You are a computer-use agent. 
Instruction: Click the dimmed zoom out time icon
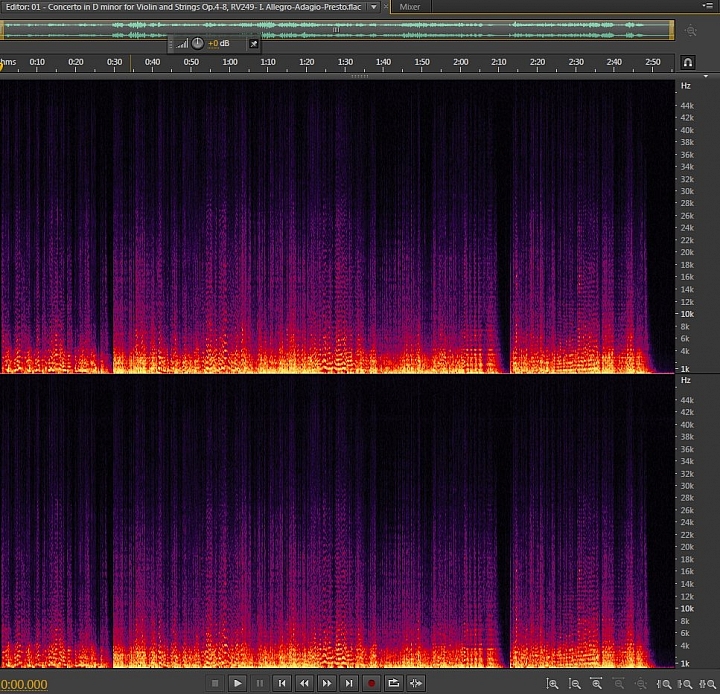(x=619, y=684)
